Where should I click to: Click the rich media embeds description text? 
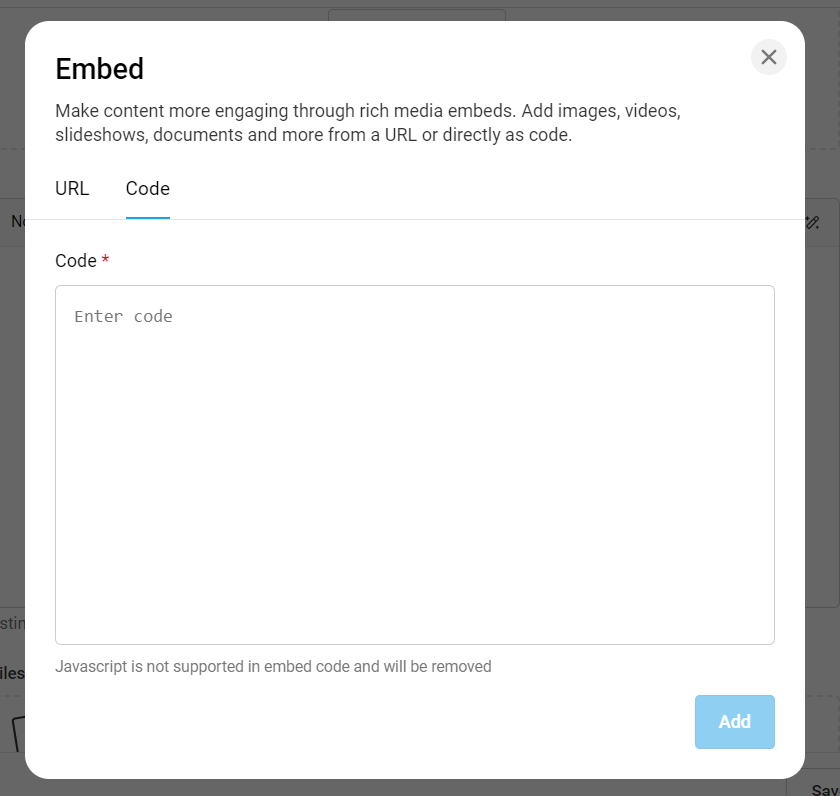pos(368,123)
